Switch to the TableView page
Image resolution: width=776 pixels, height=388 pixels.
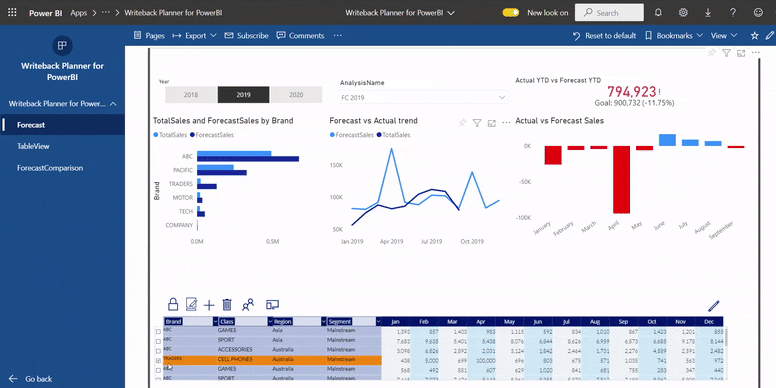[x=33, y=146]
